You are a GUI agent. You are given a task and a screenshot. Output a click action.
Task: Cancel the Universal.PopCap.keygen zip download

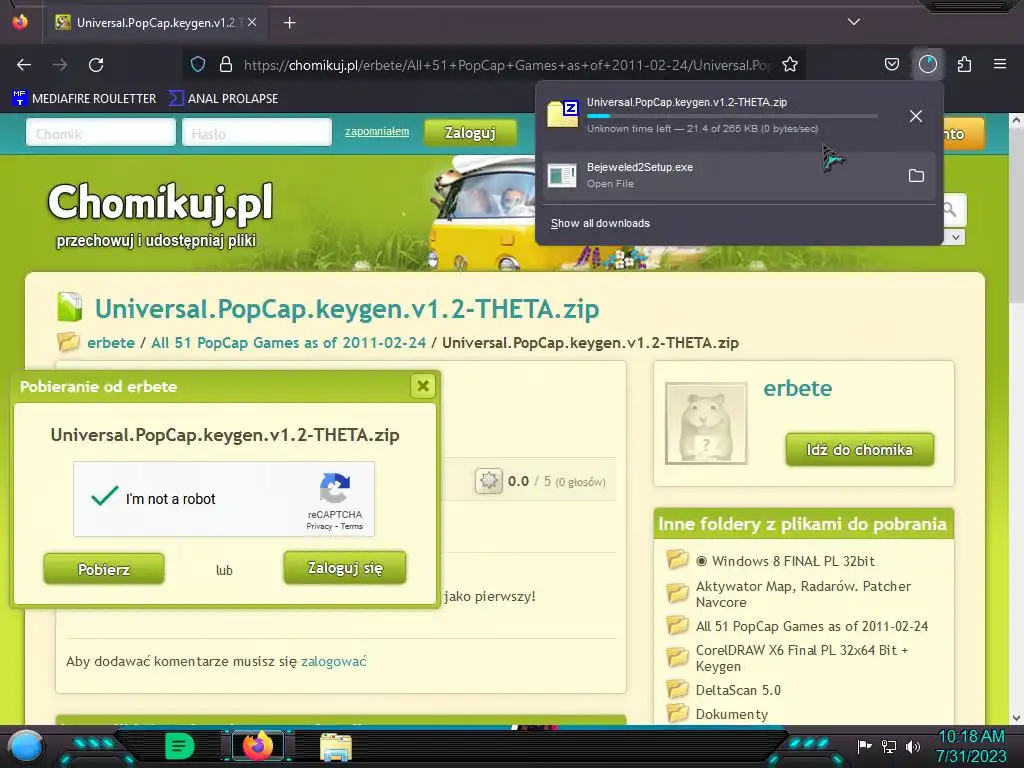click(916, 116)
